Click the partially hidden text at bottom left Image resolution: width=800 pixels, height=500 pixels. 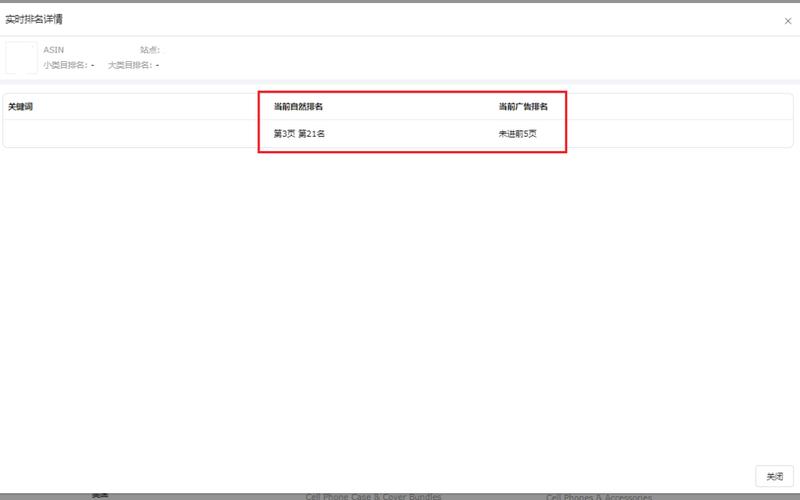click(100, 495)
